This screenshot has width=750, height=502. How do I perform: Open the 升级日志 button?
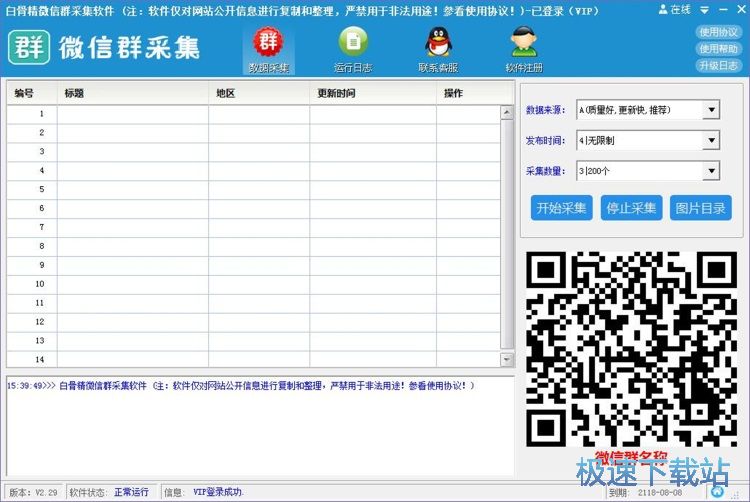tap(718, 65)
